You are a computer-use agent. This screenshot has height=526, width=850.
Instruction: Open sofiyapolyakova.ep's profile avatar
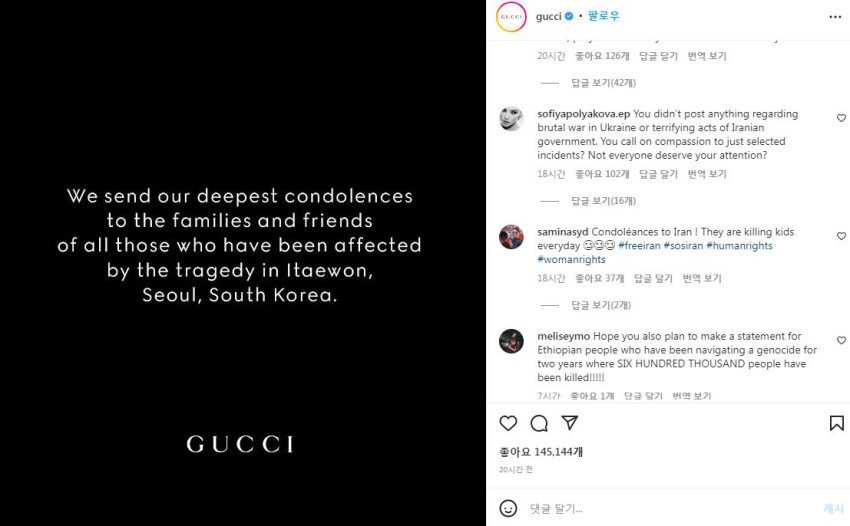[511, 118]
